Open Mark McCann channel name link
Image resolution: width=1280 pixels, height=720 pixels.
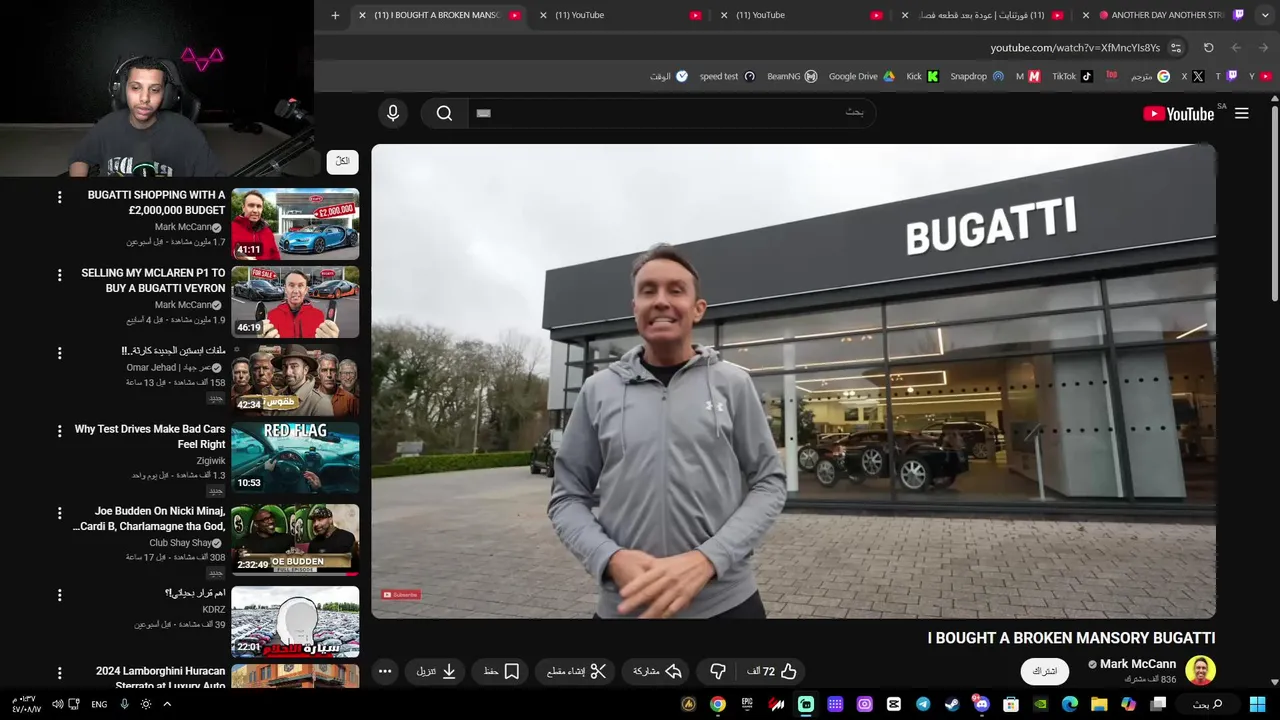(1138, 664)
